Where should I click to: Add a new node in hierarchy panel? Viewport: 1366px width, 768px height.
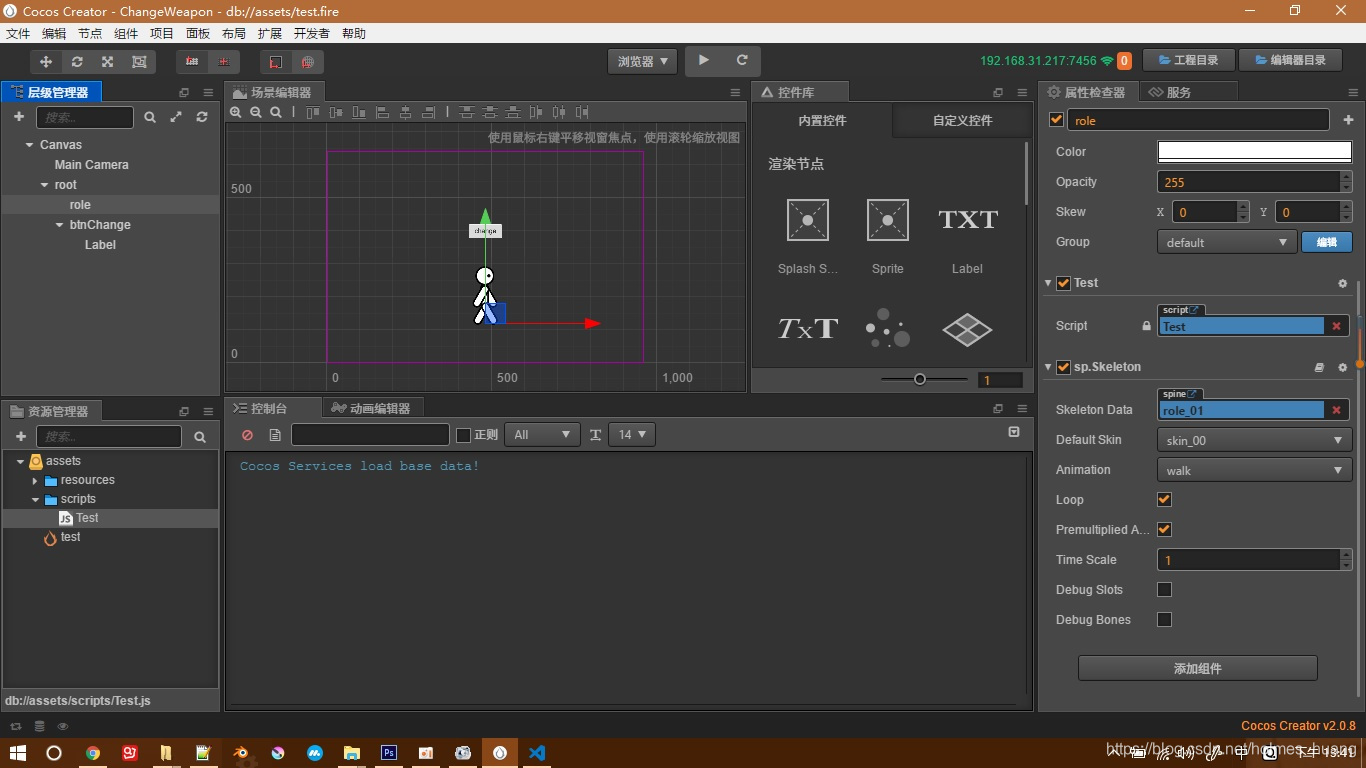point(18,117)
